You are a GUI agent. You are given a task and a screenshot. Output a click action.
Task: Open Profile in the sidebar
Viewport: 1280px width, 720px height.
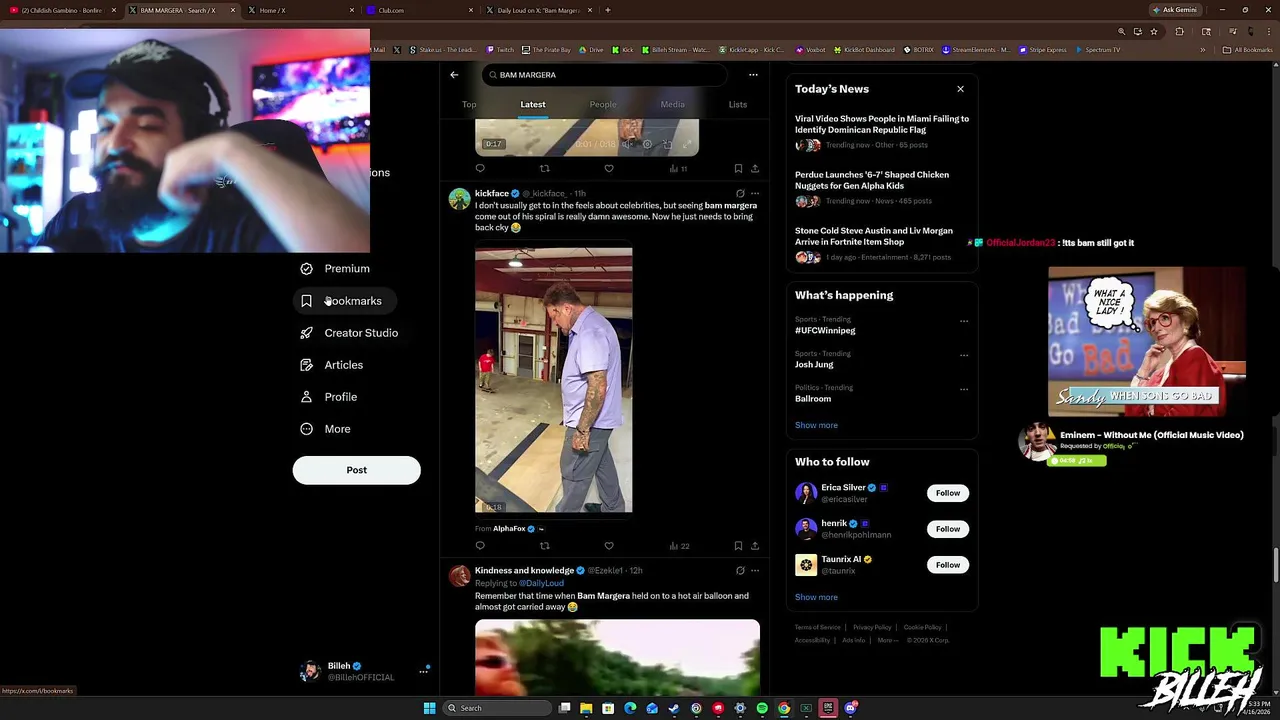330,397
